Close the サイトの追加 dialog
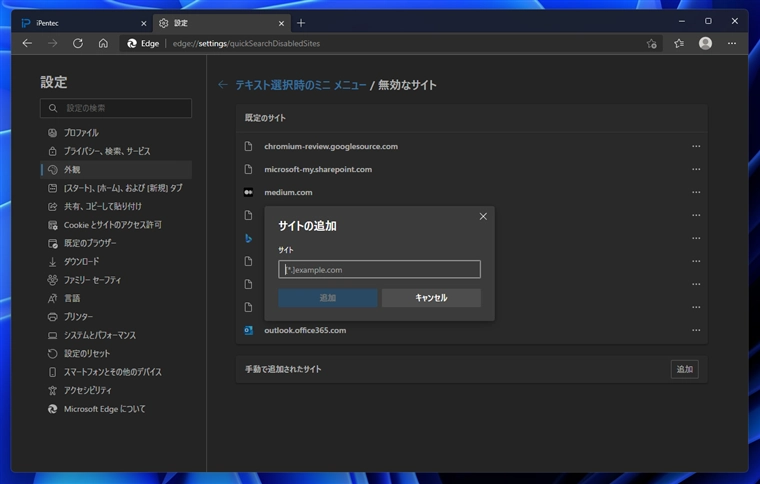The height and width of the screenshot is (484, 760). pos(483,217)
